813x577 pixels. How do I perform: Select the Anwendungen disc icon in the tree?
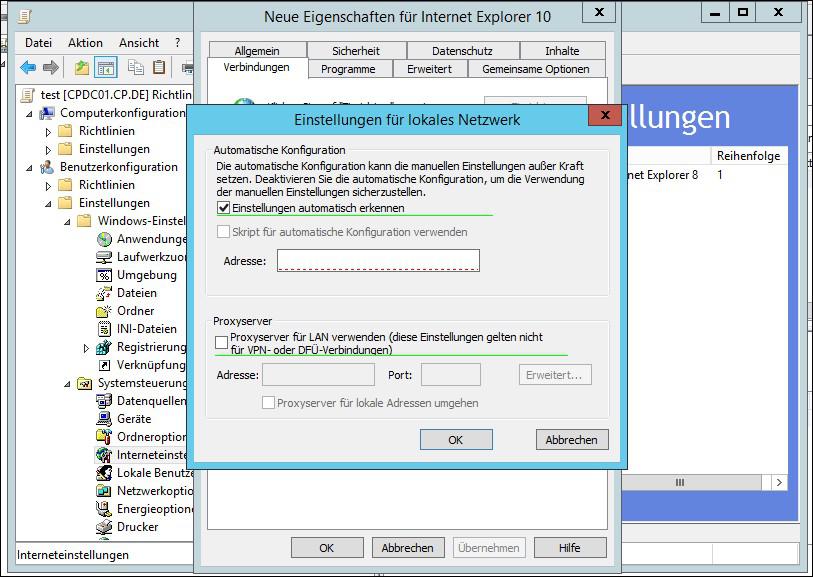pyautogui.click(x=104, y=239)
